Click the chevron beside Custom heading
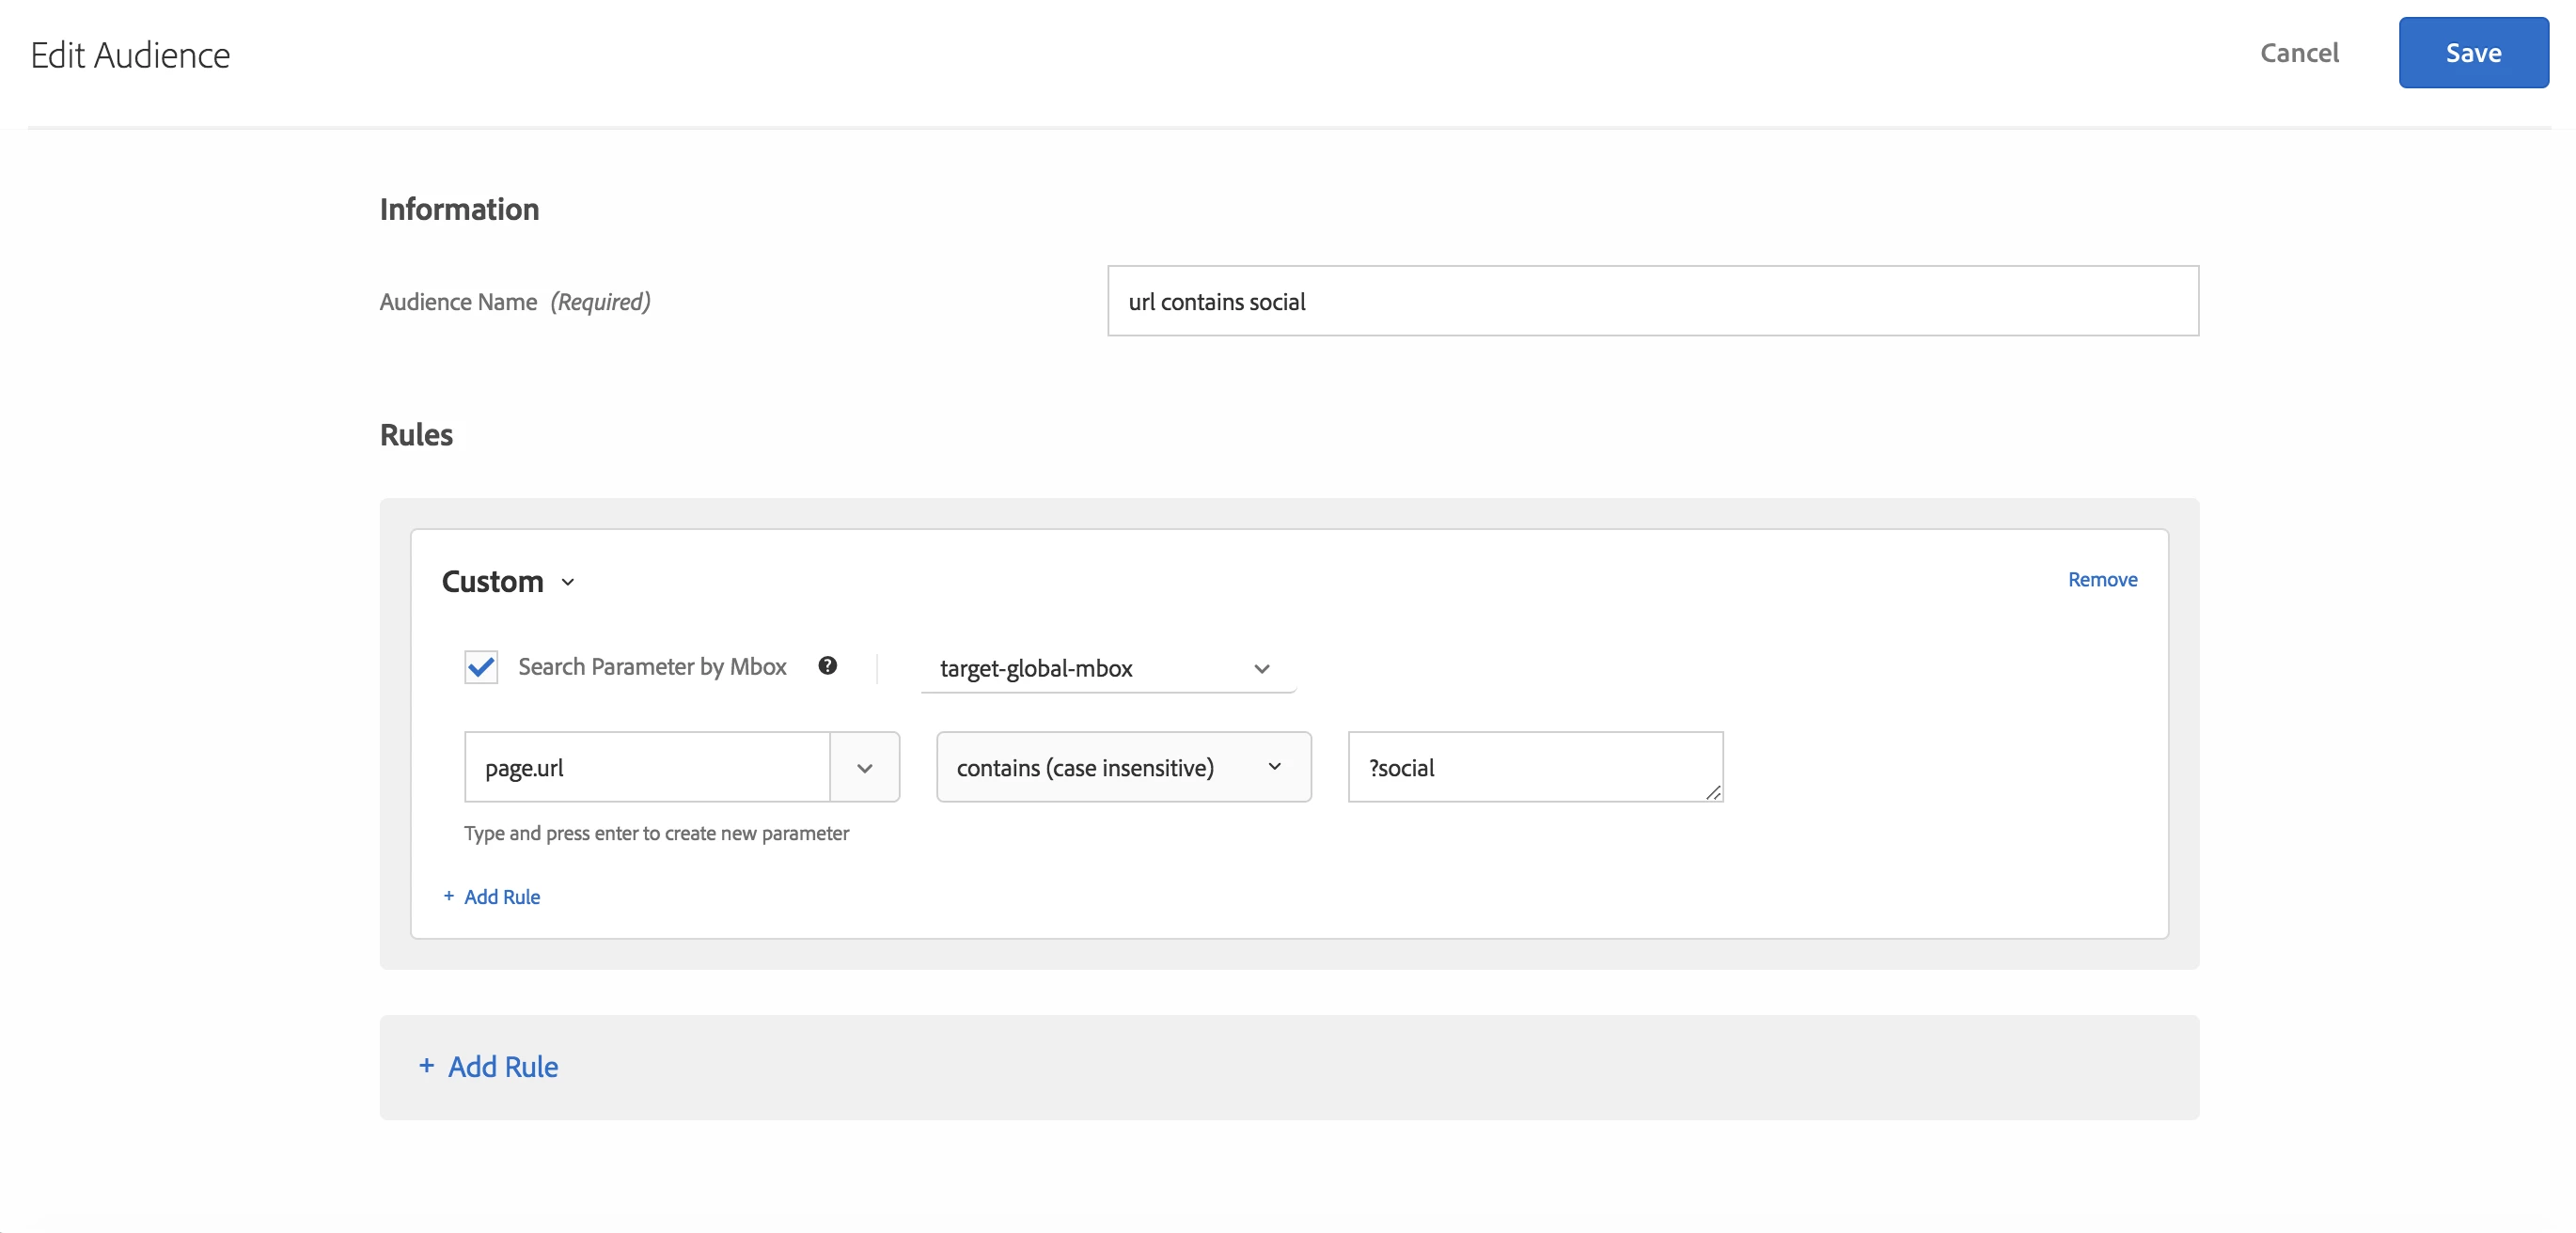This screenshot has height=1233, width=2576. (568, 583)
